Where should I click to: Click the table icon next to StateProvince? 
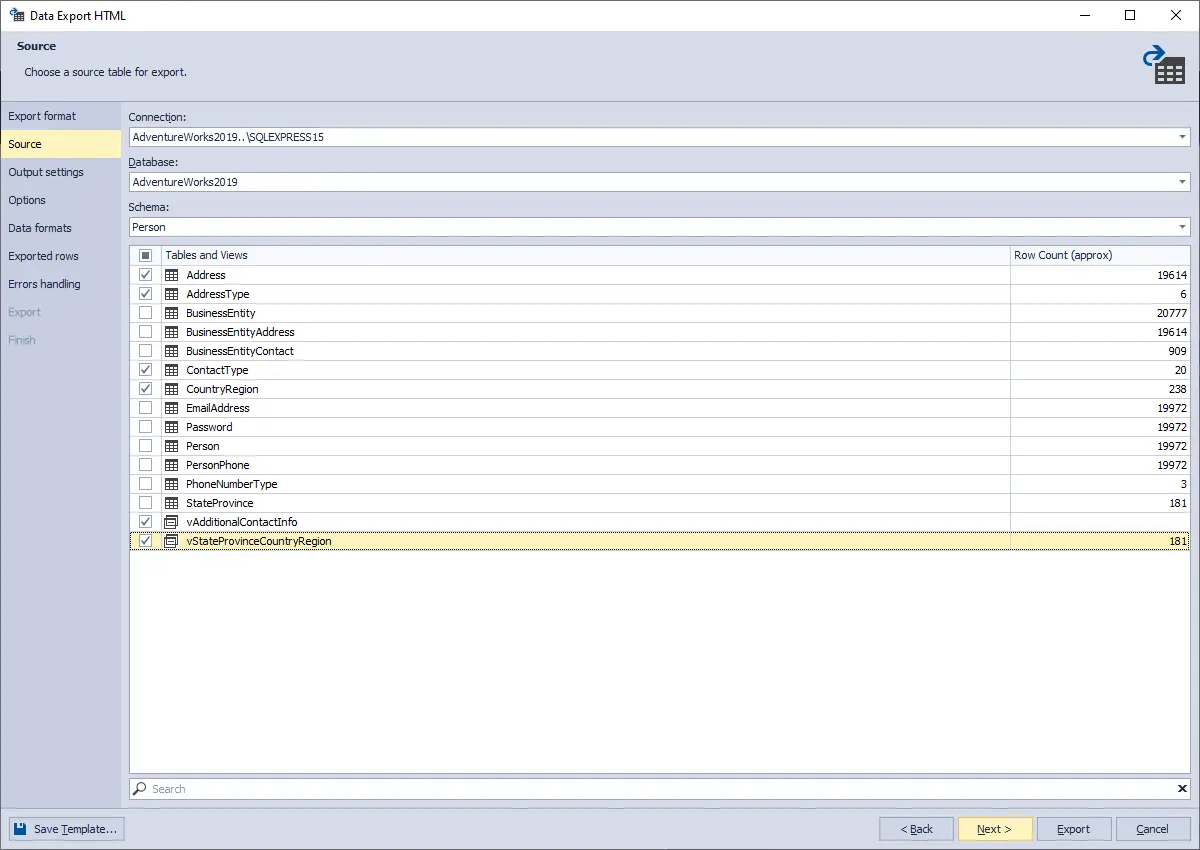click(172, 502)
